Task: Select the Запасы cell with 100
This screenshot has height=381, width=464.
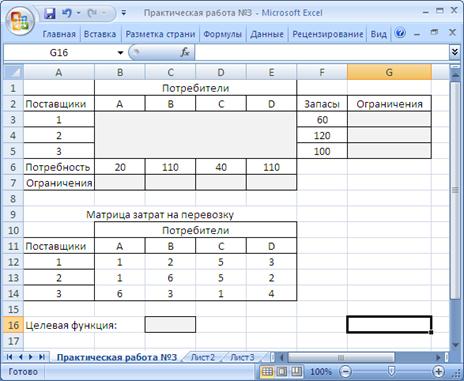Action: coord(322,151)
